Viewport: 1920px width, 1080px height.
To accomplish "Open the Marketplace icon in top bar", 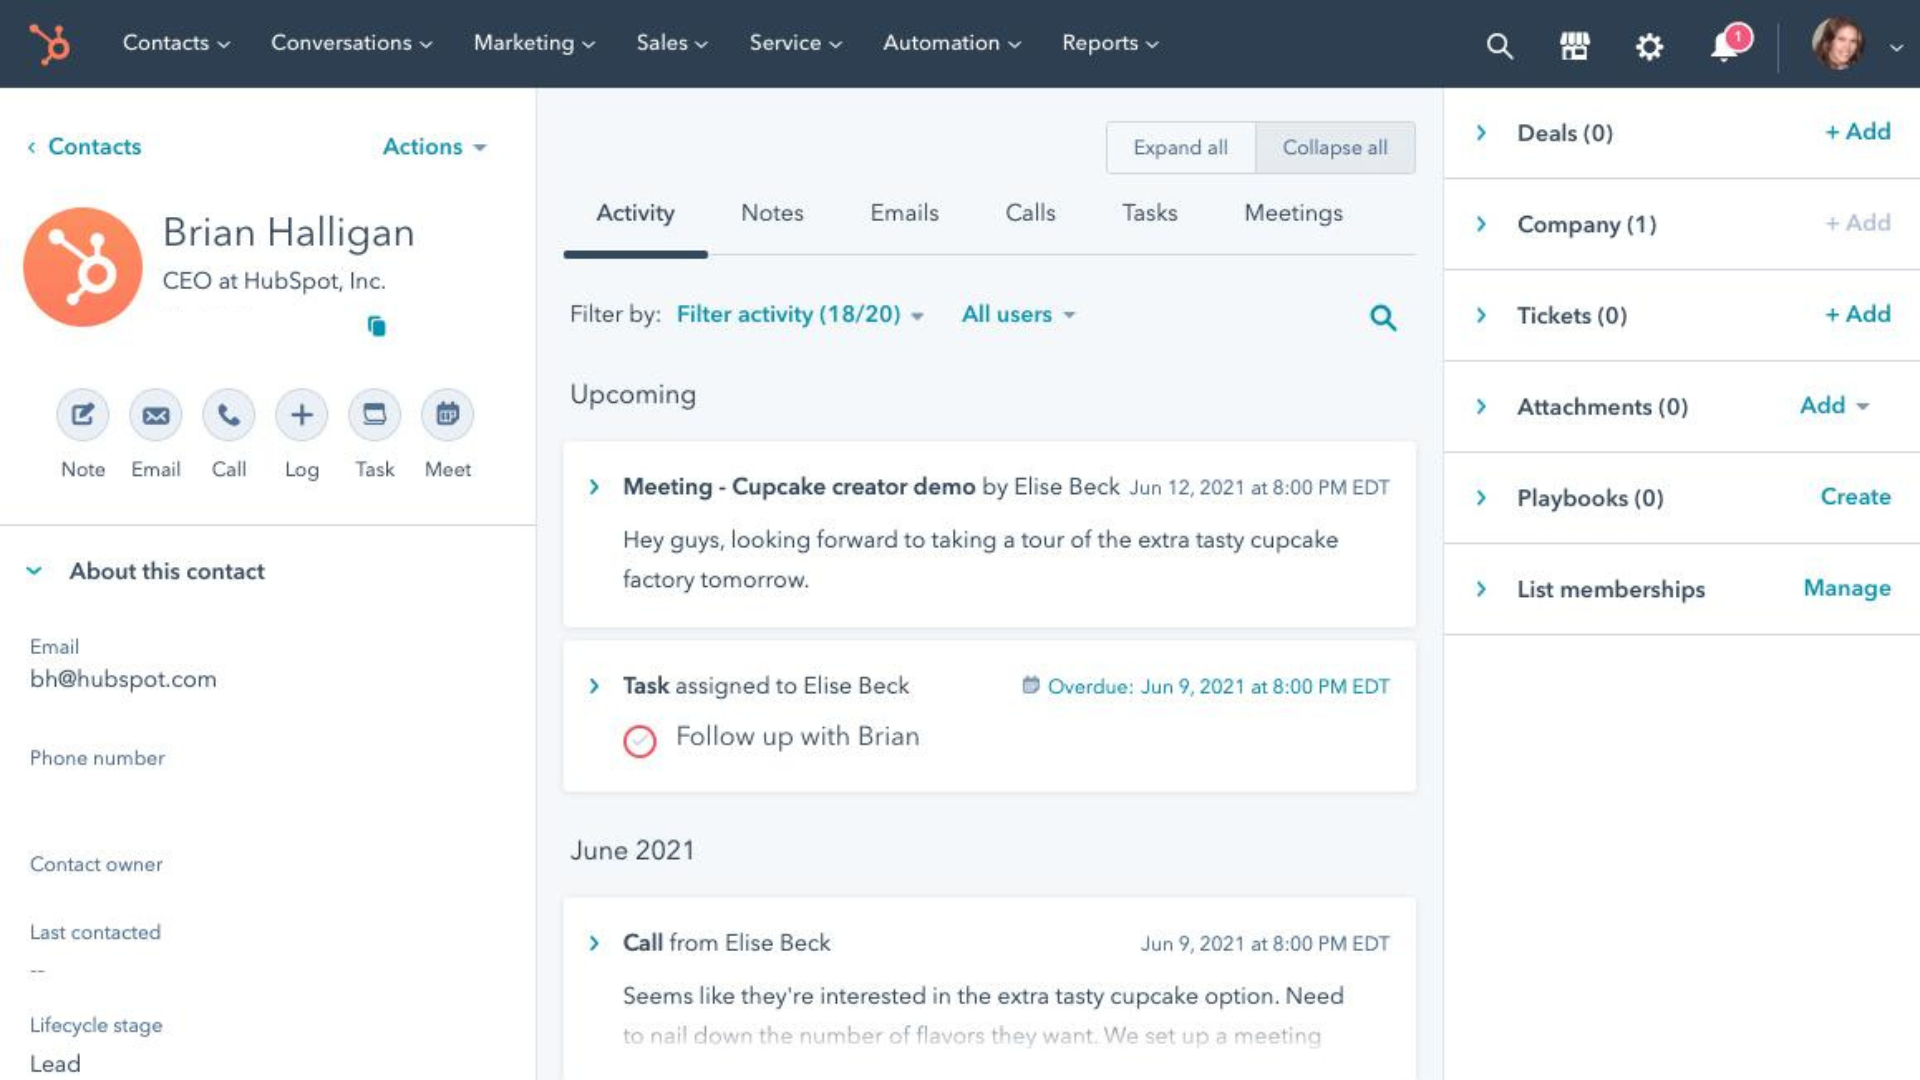I will pos(1575,45).
